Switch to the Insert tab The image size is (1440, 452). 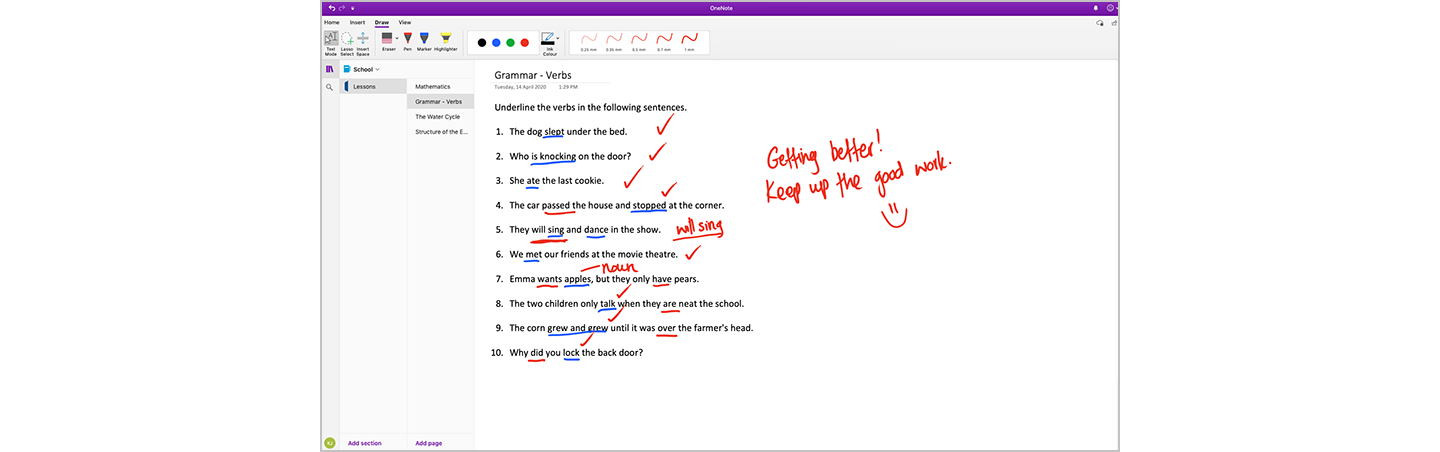click(x=357, y=22)
